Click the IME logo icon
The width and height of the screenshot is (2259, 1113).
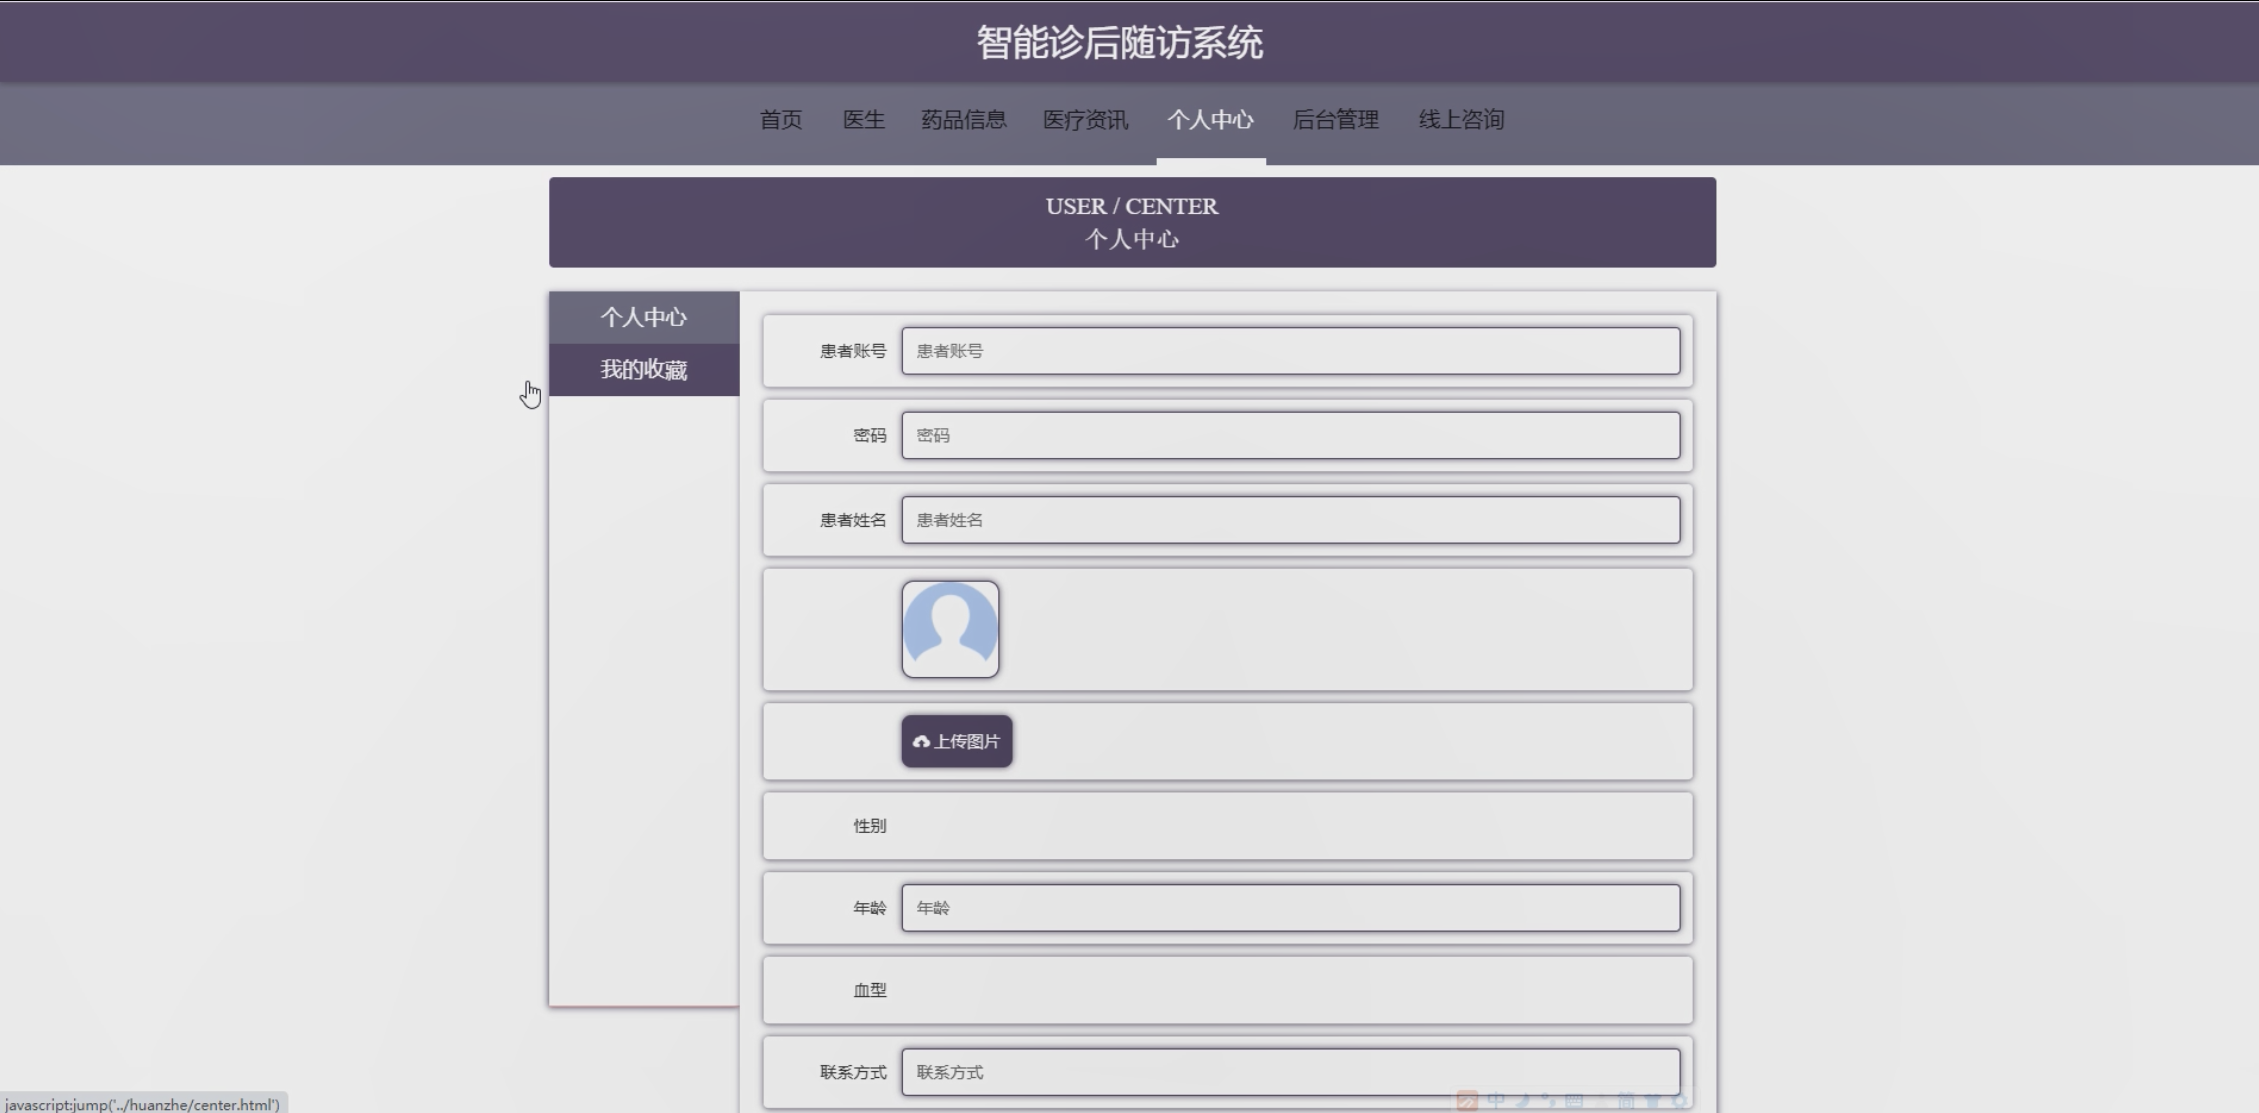(x=1467, y=1101)
